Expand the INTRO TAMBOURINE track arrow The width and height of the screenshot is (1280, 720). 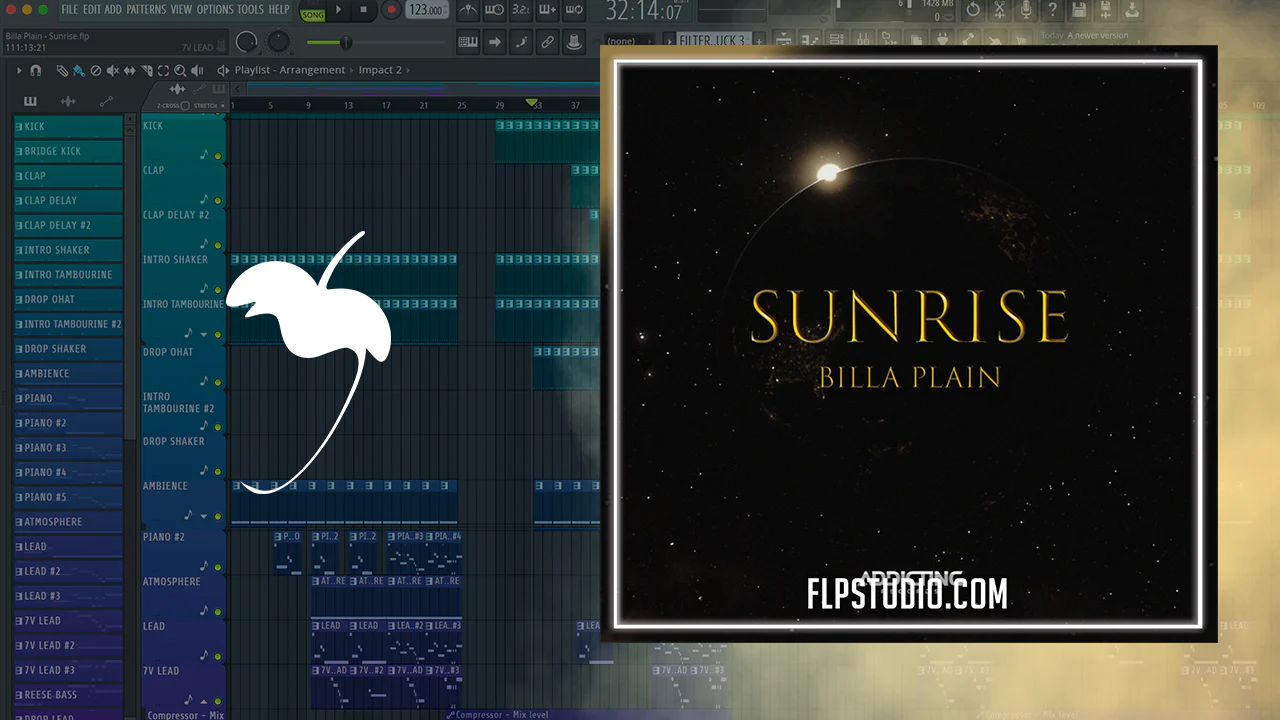[203, 334]
